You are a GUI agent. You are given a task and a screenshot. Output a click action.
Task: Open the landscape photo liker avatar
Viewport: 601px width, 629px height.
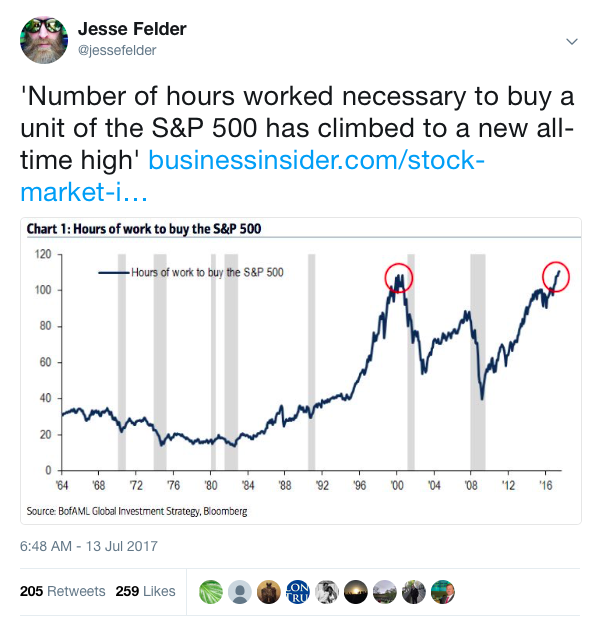click(x=385, y=592)
